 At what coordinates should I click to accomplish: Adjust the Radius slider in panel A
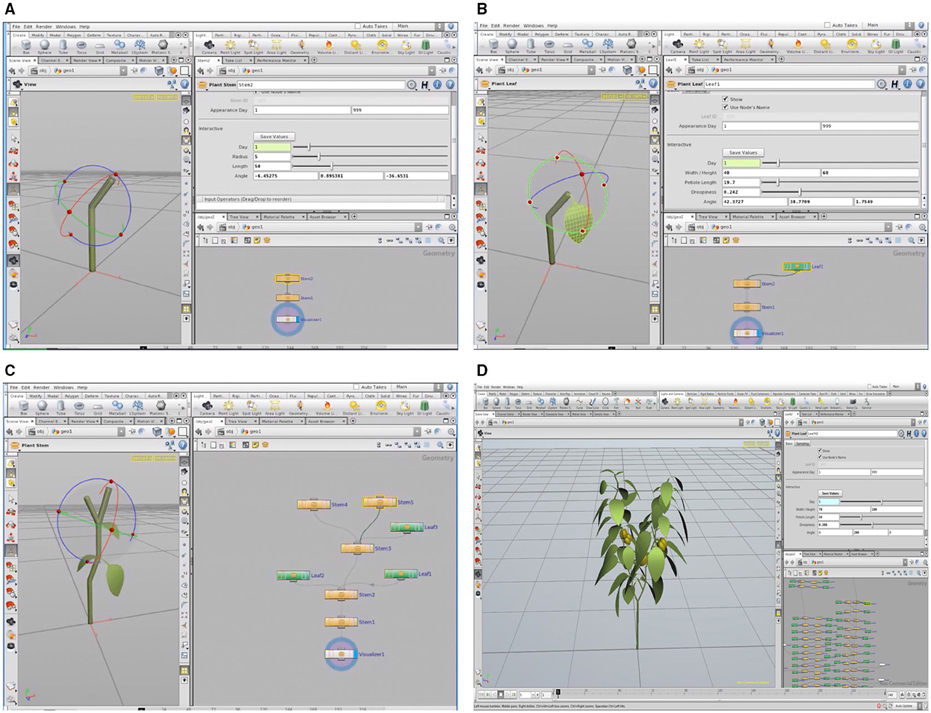coord(370,157)
